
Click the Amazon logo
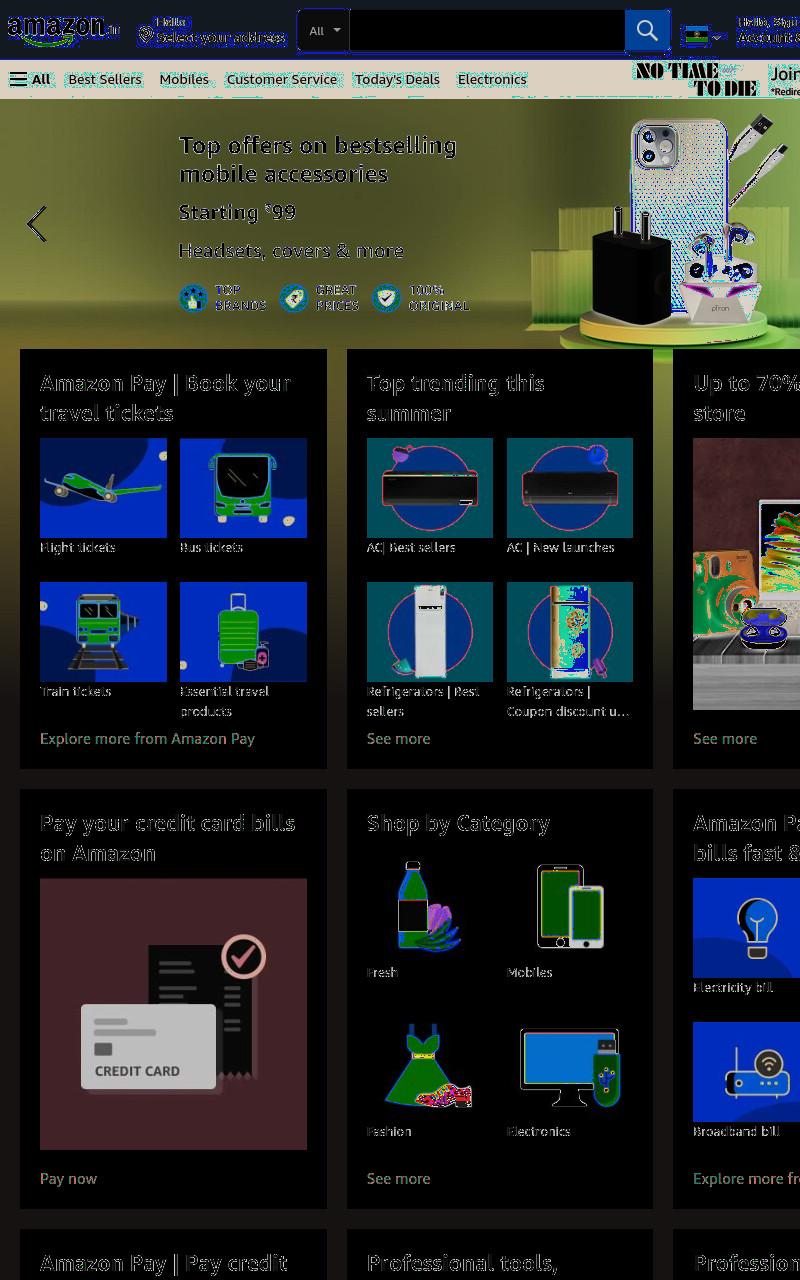(x=62, y=30)
